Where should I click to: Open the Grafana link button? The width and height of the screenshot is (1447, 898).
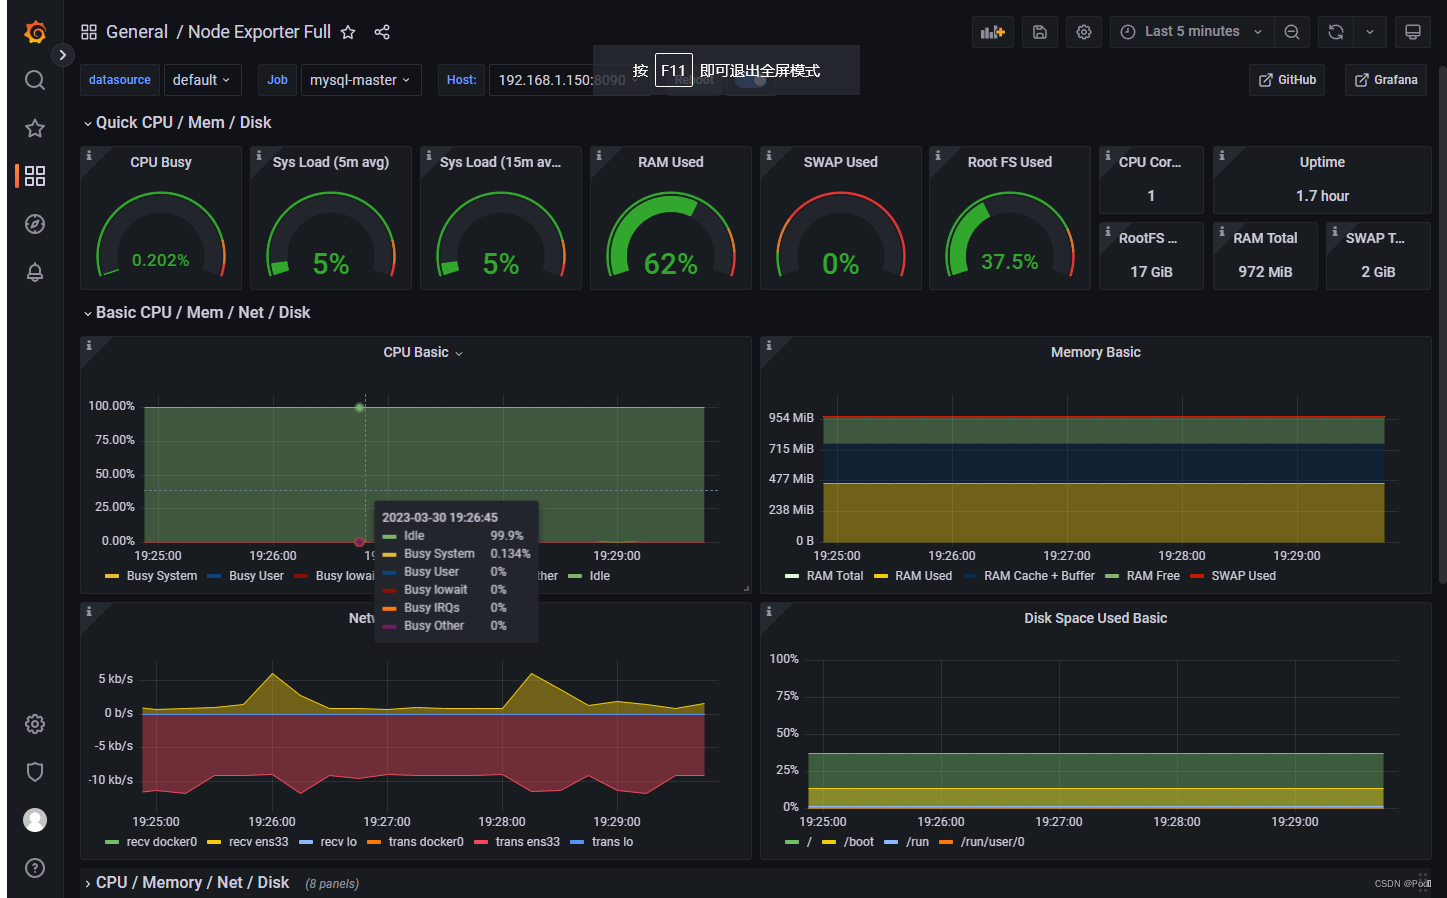(x=1386, y=80)
